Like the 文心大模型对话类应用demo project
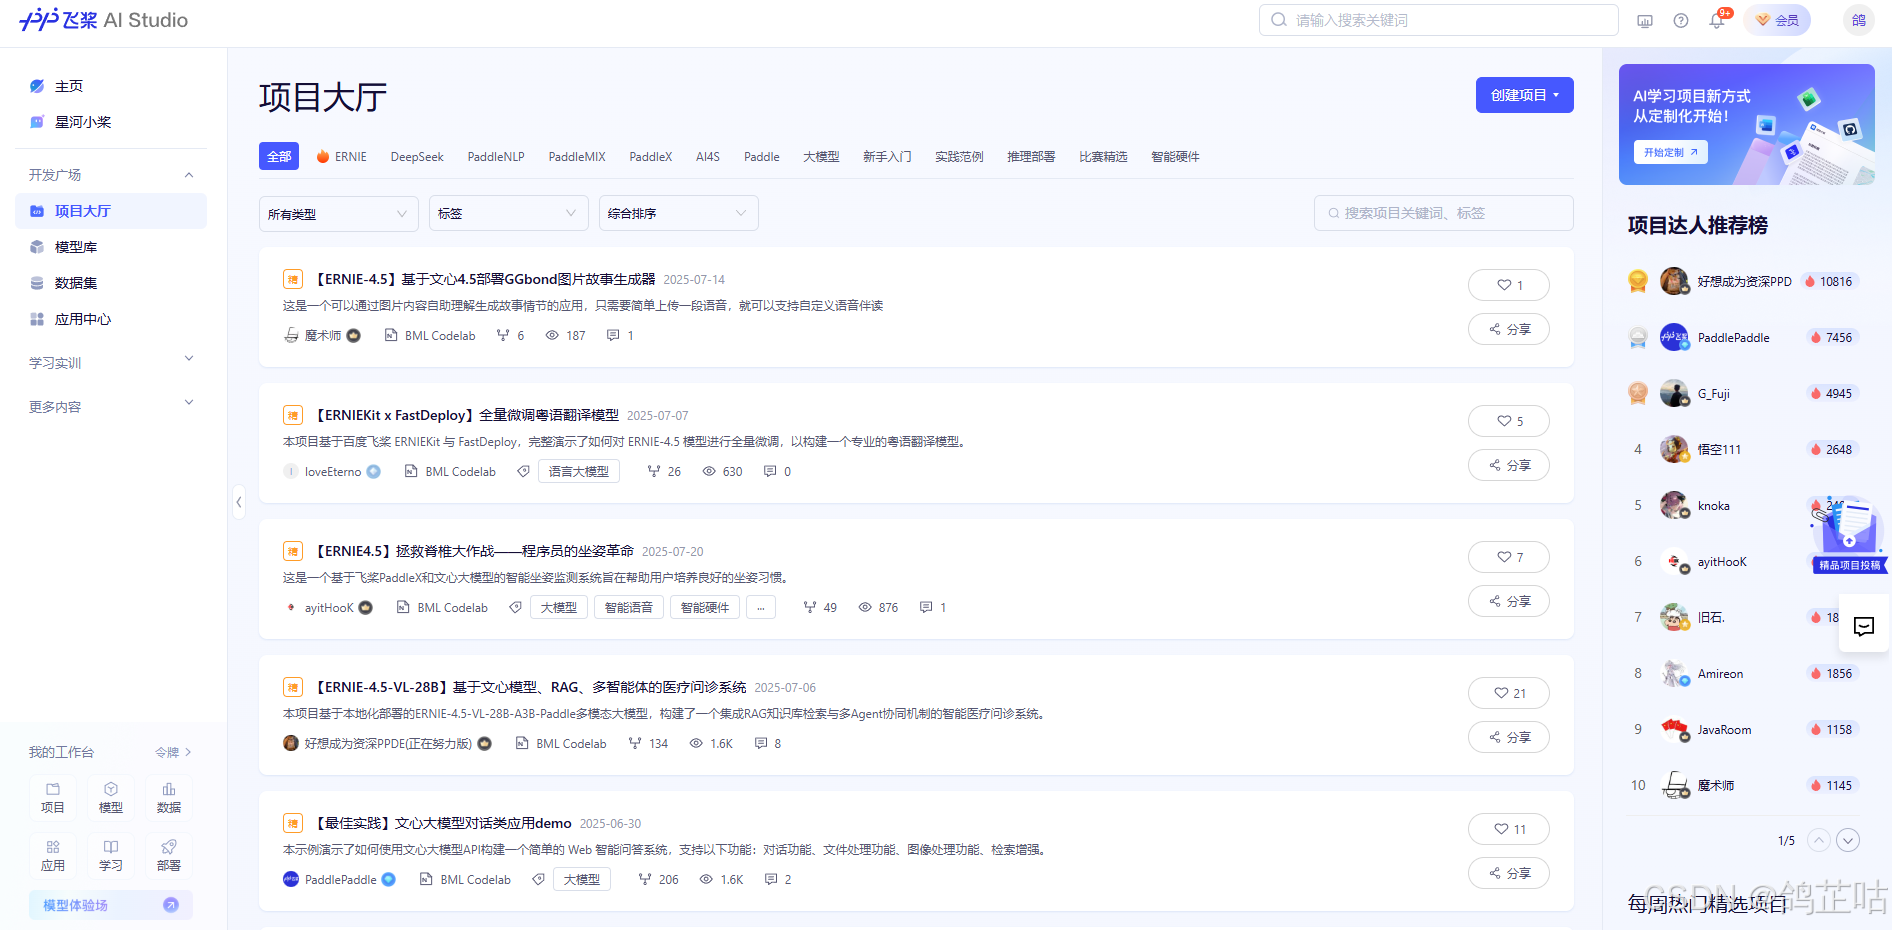Viewport: 1892px width, 930px height. (x=1509, y=829)
